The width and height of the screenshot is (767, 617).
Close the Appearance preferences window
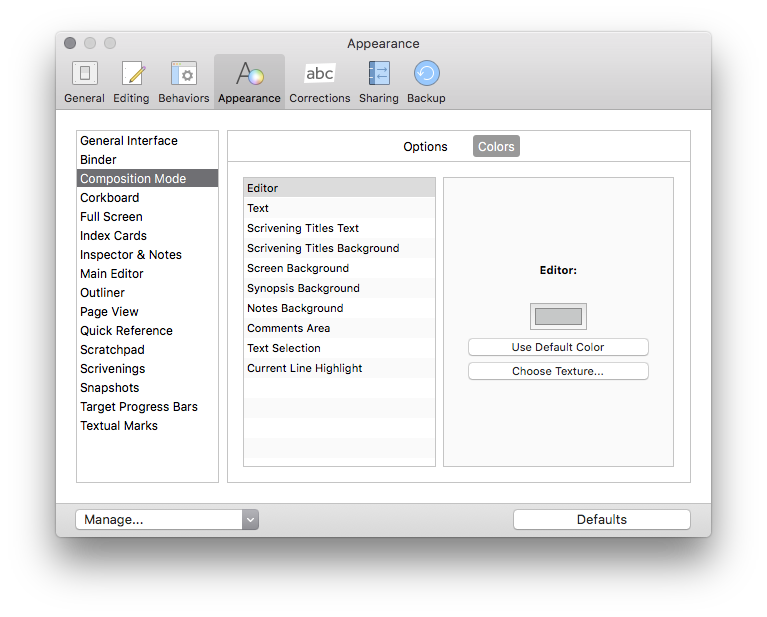(70, 43)
